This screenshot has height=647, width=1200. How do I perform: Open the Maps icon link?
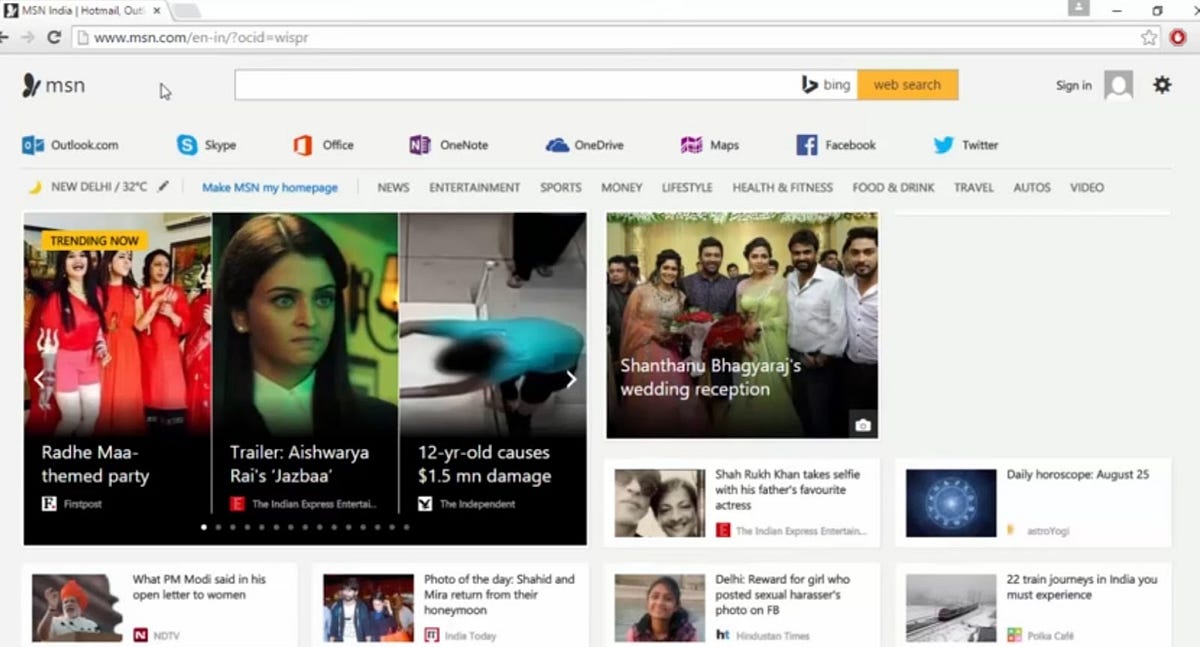[x=691, y=145]
